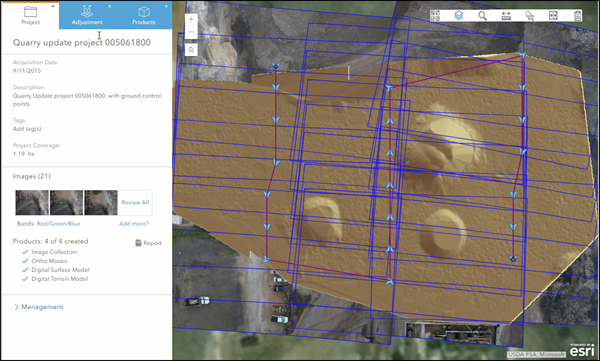Open the map layers stack icon
This screenshot has height=361, width=600.
pyautogui.click(x=458, y=15)
